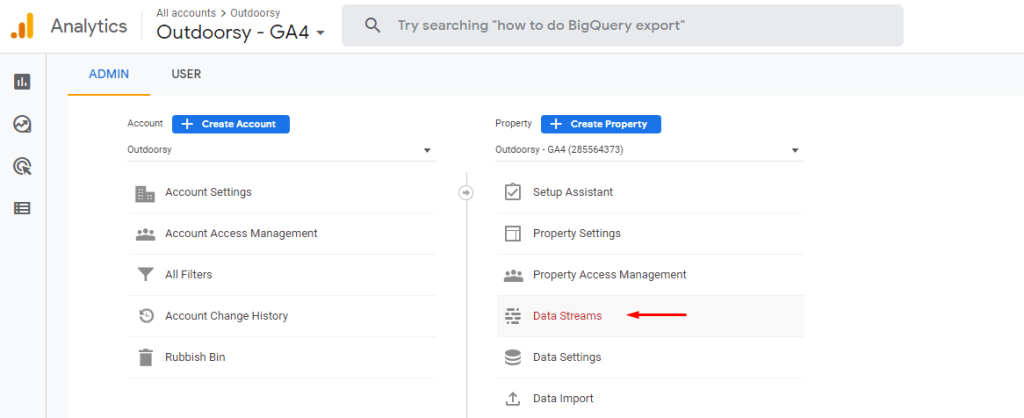Image resolution: width=1024 pixels, height=418 pixels.
Task: Click the All Filters funnel icon
Action: (x=145, y=275)
